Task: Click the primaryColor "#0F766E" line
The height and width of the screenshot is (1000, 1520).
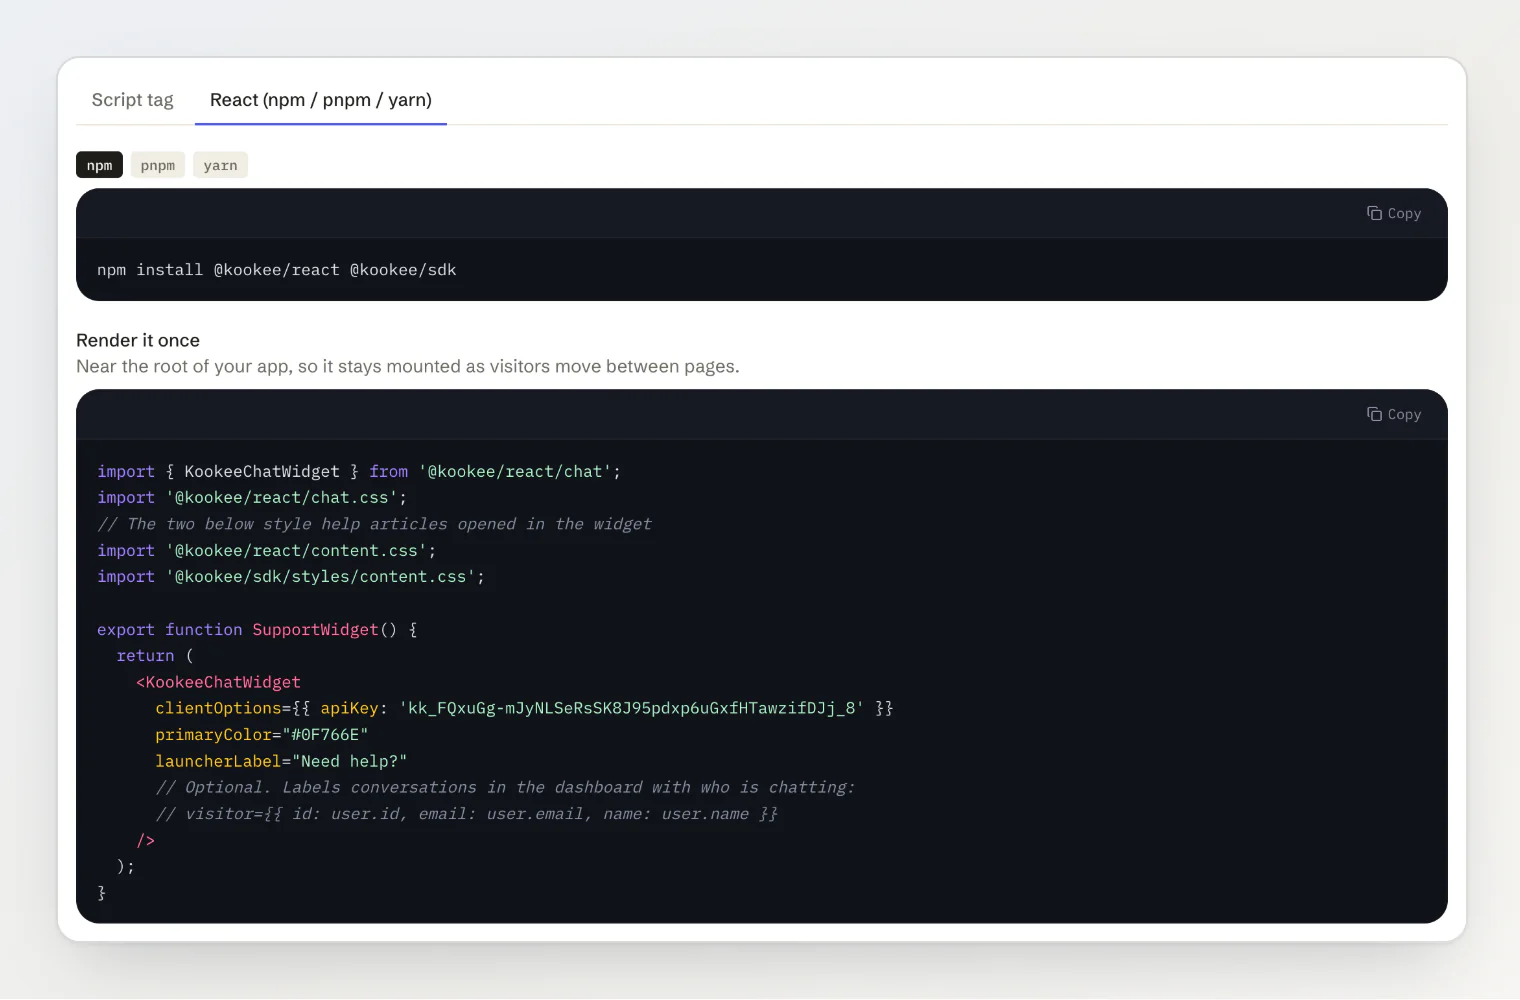Action: [x=262, y=735]
